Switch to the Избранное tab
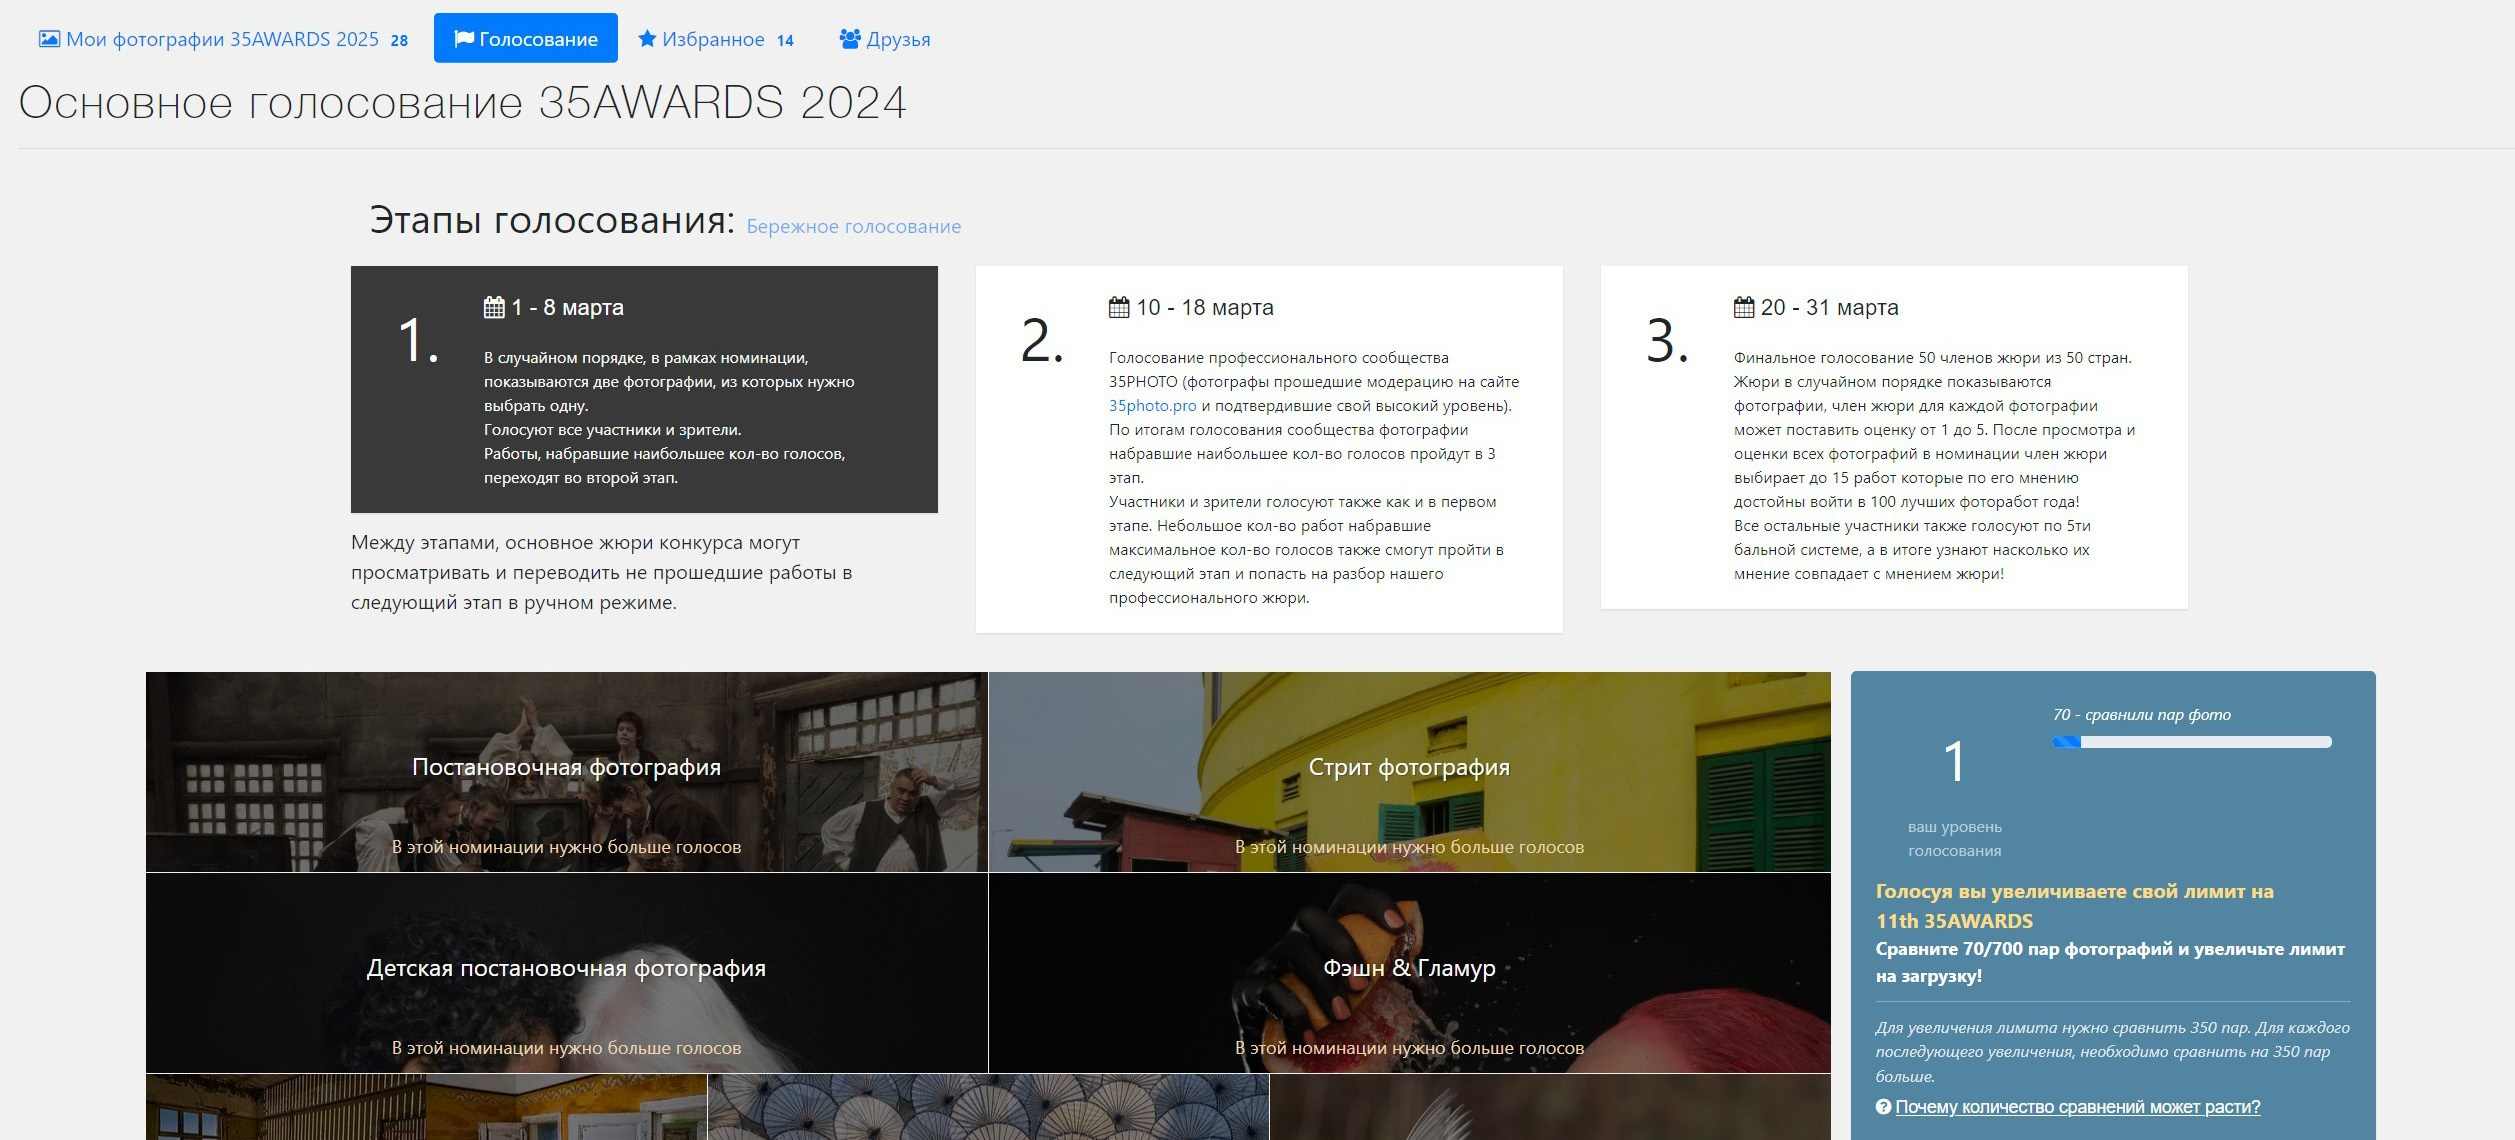Screen dimensions: 2515x1140 713,39
